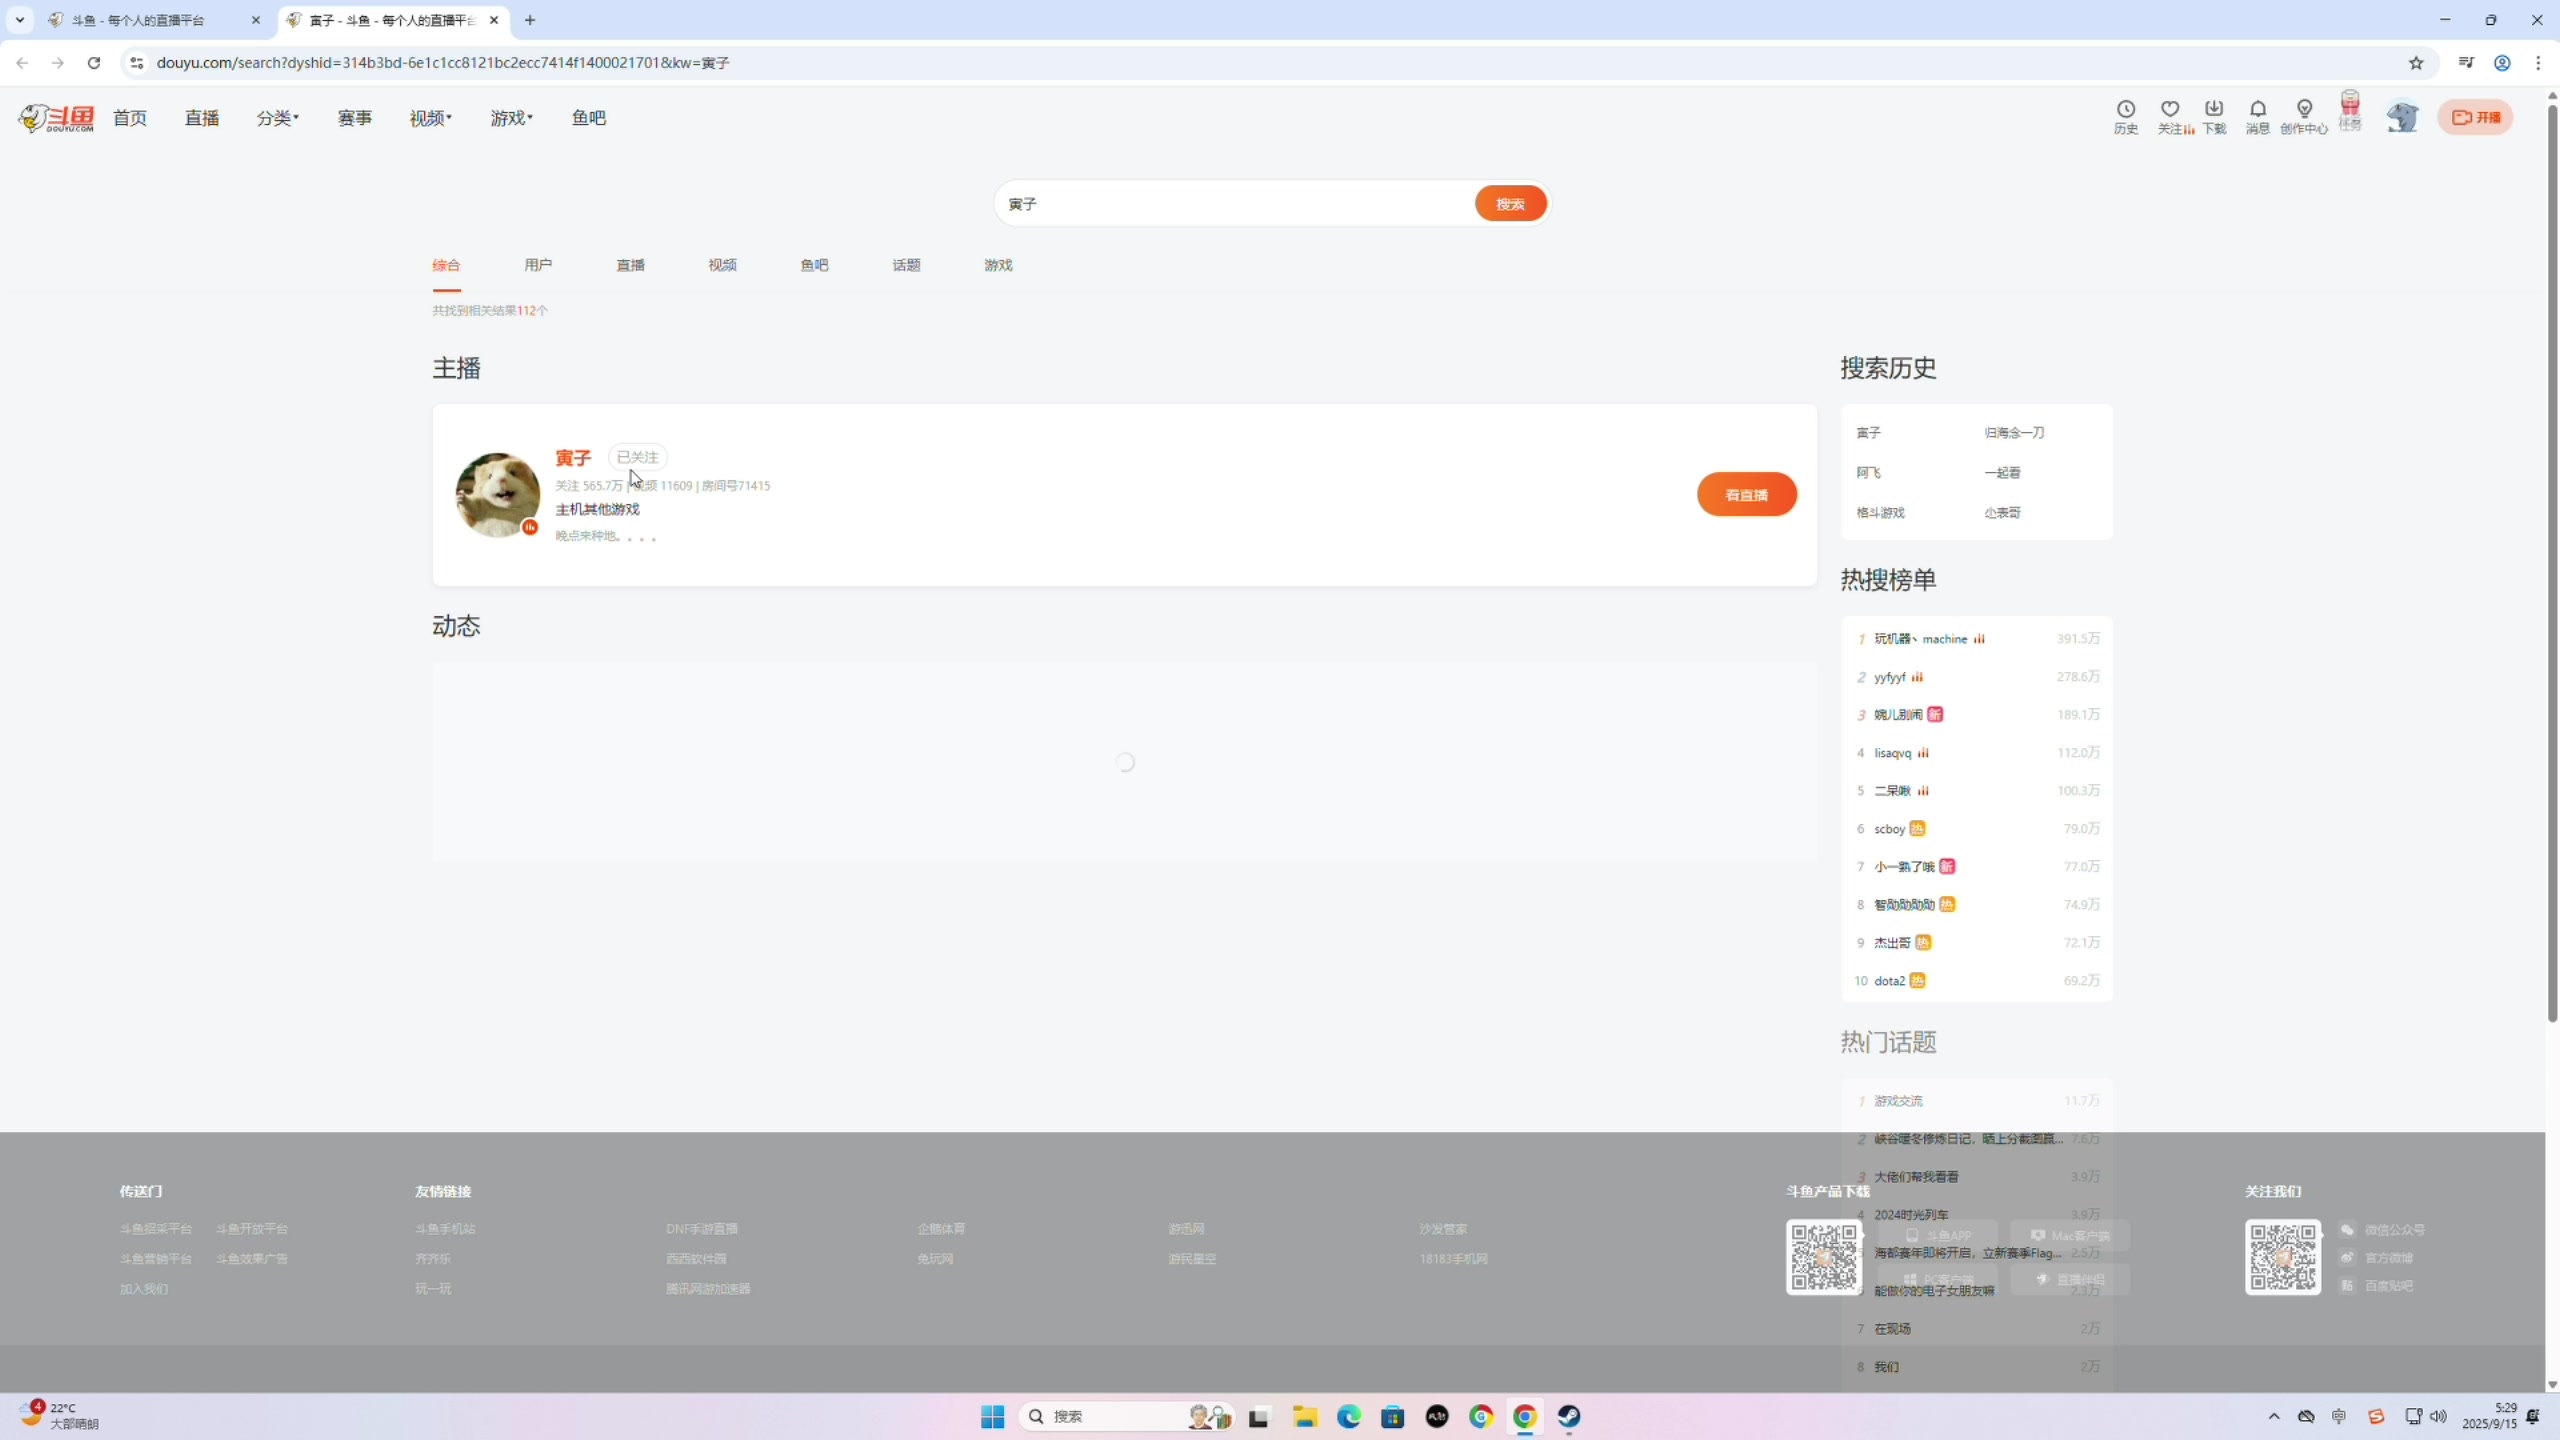Open the site information icon in the address bar

pos(136,63)
